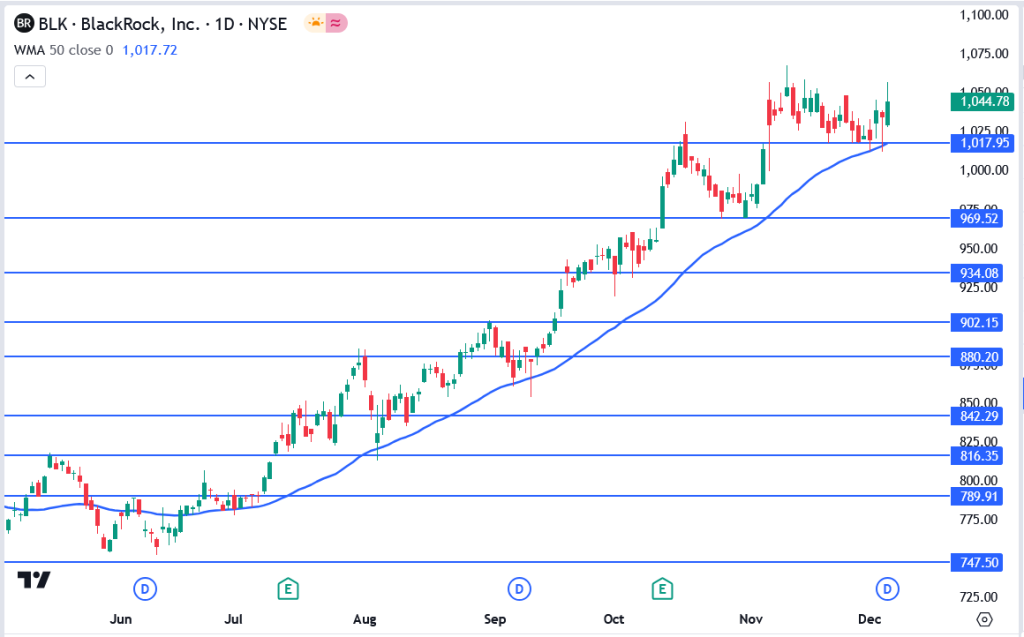Click the July earnings E marker
The height and width of the screenshot is (637, 1024).
click(x=288, y=588)
